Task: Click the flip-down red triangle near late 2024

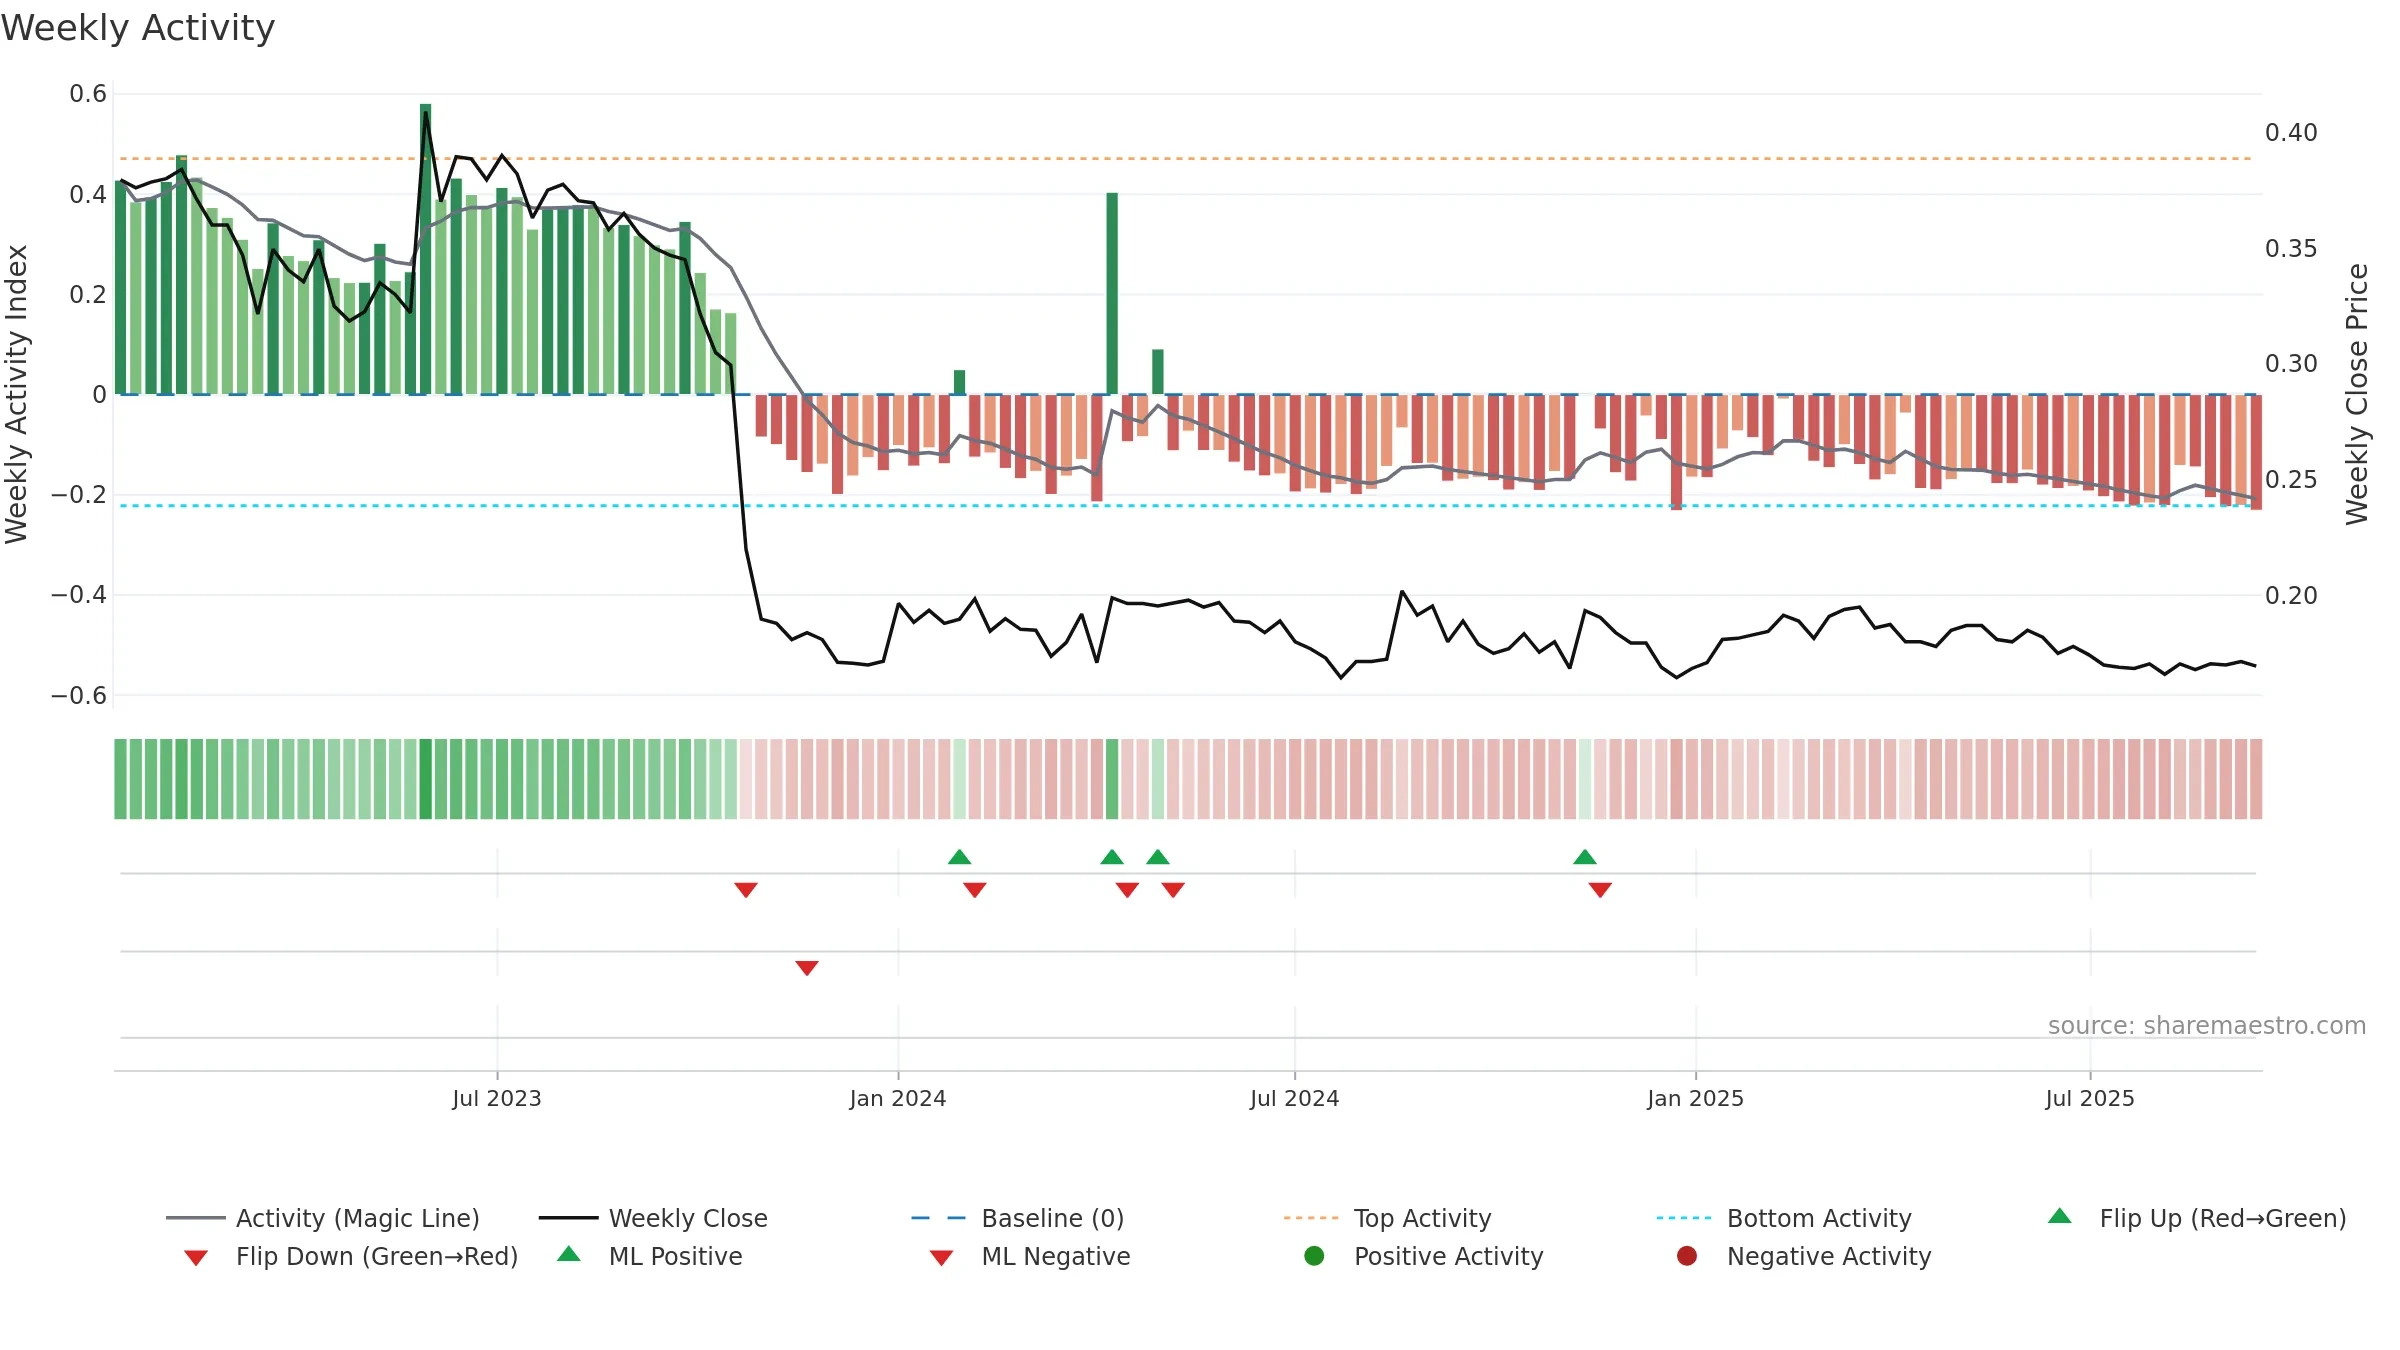Action: click(x=1600, y=890)
